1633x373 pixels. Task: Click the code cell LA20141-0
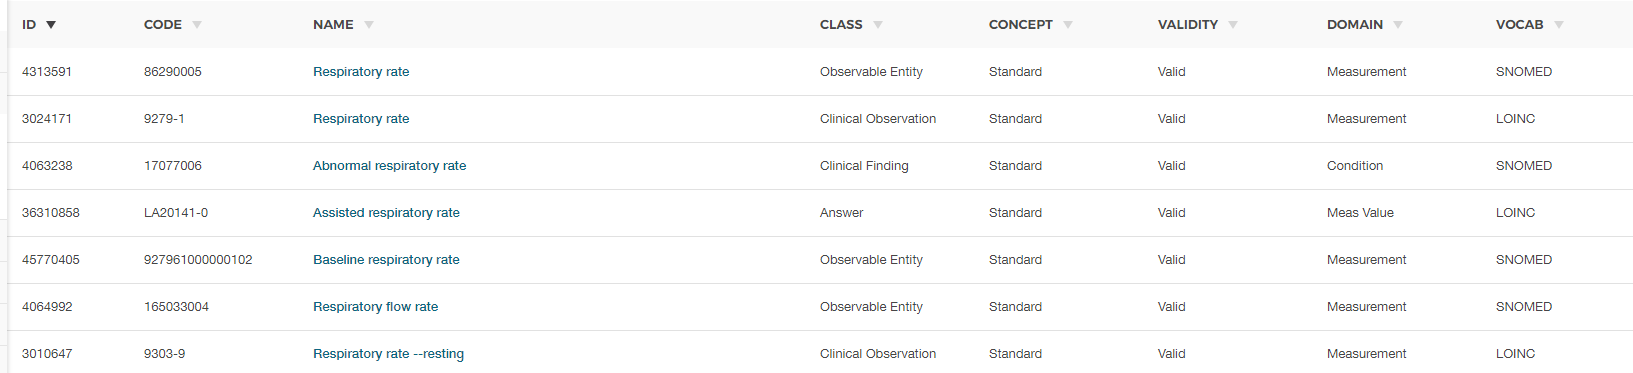point(176,213)
